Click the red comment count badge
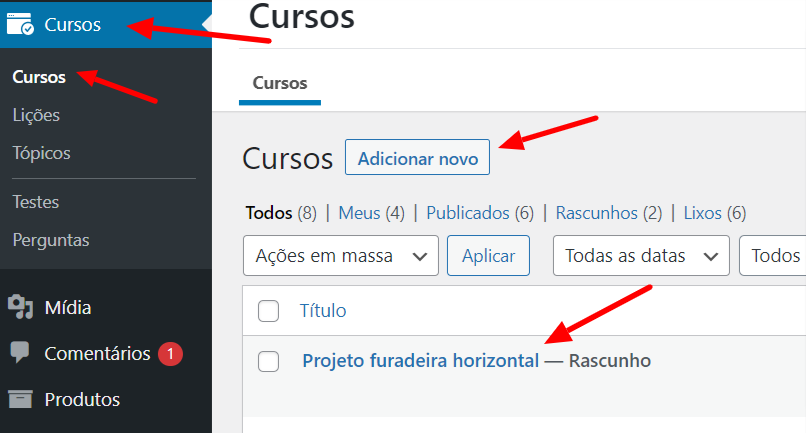 click(170, 354)
